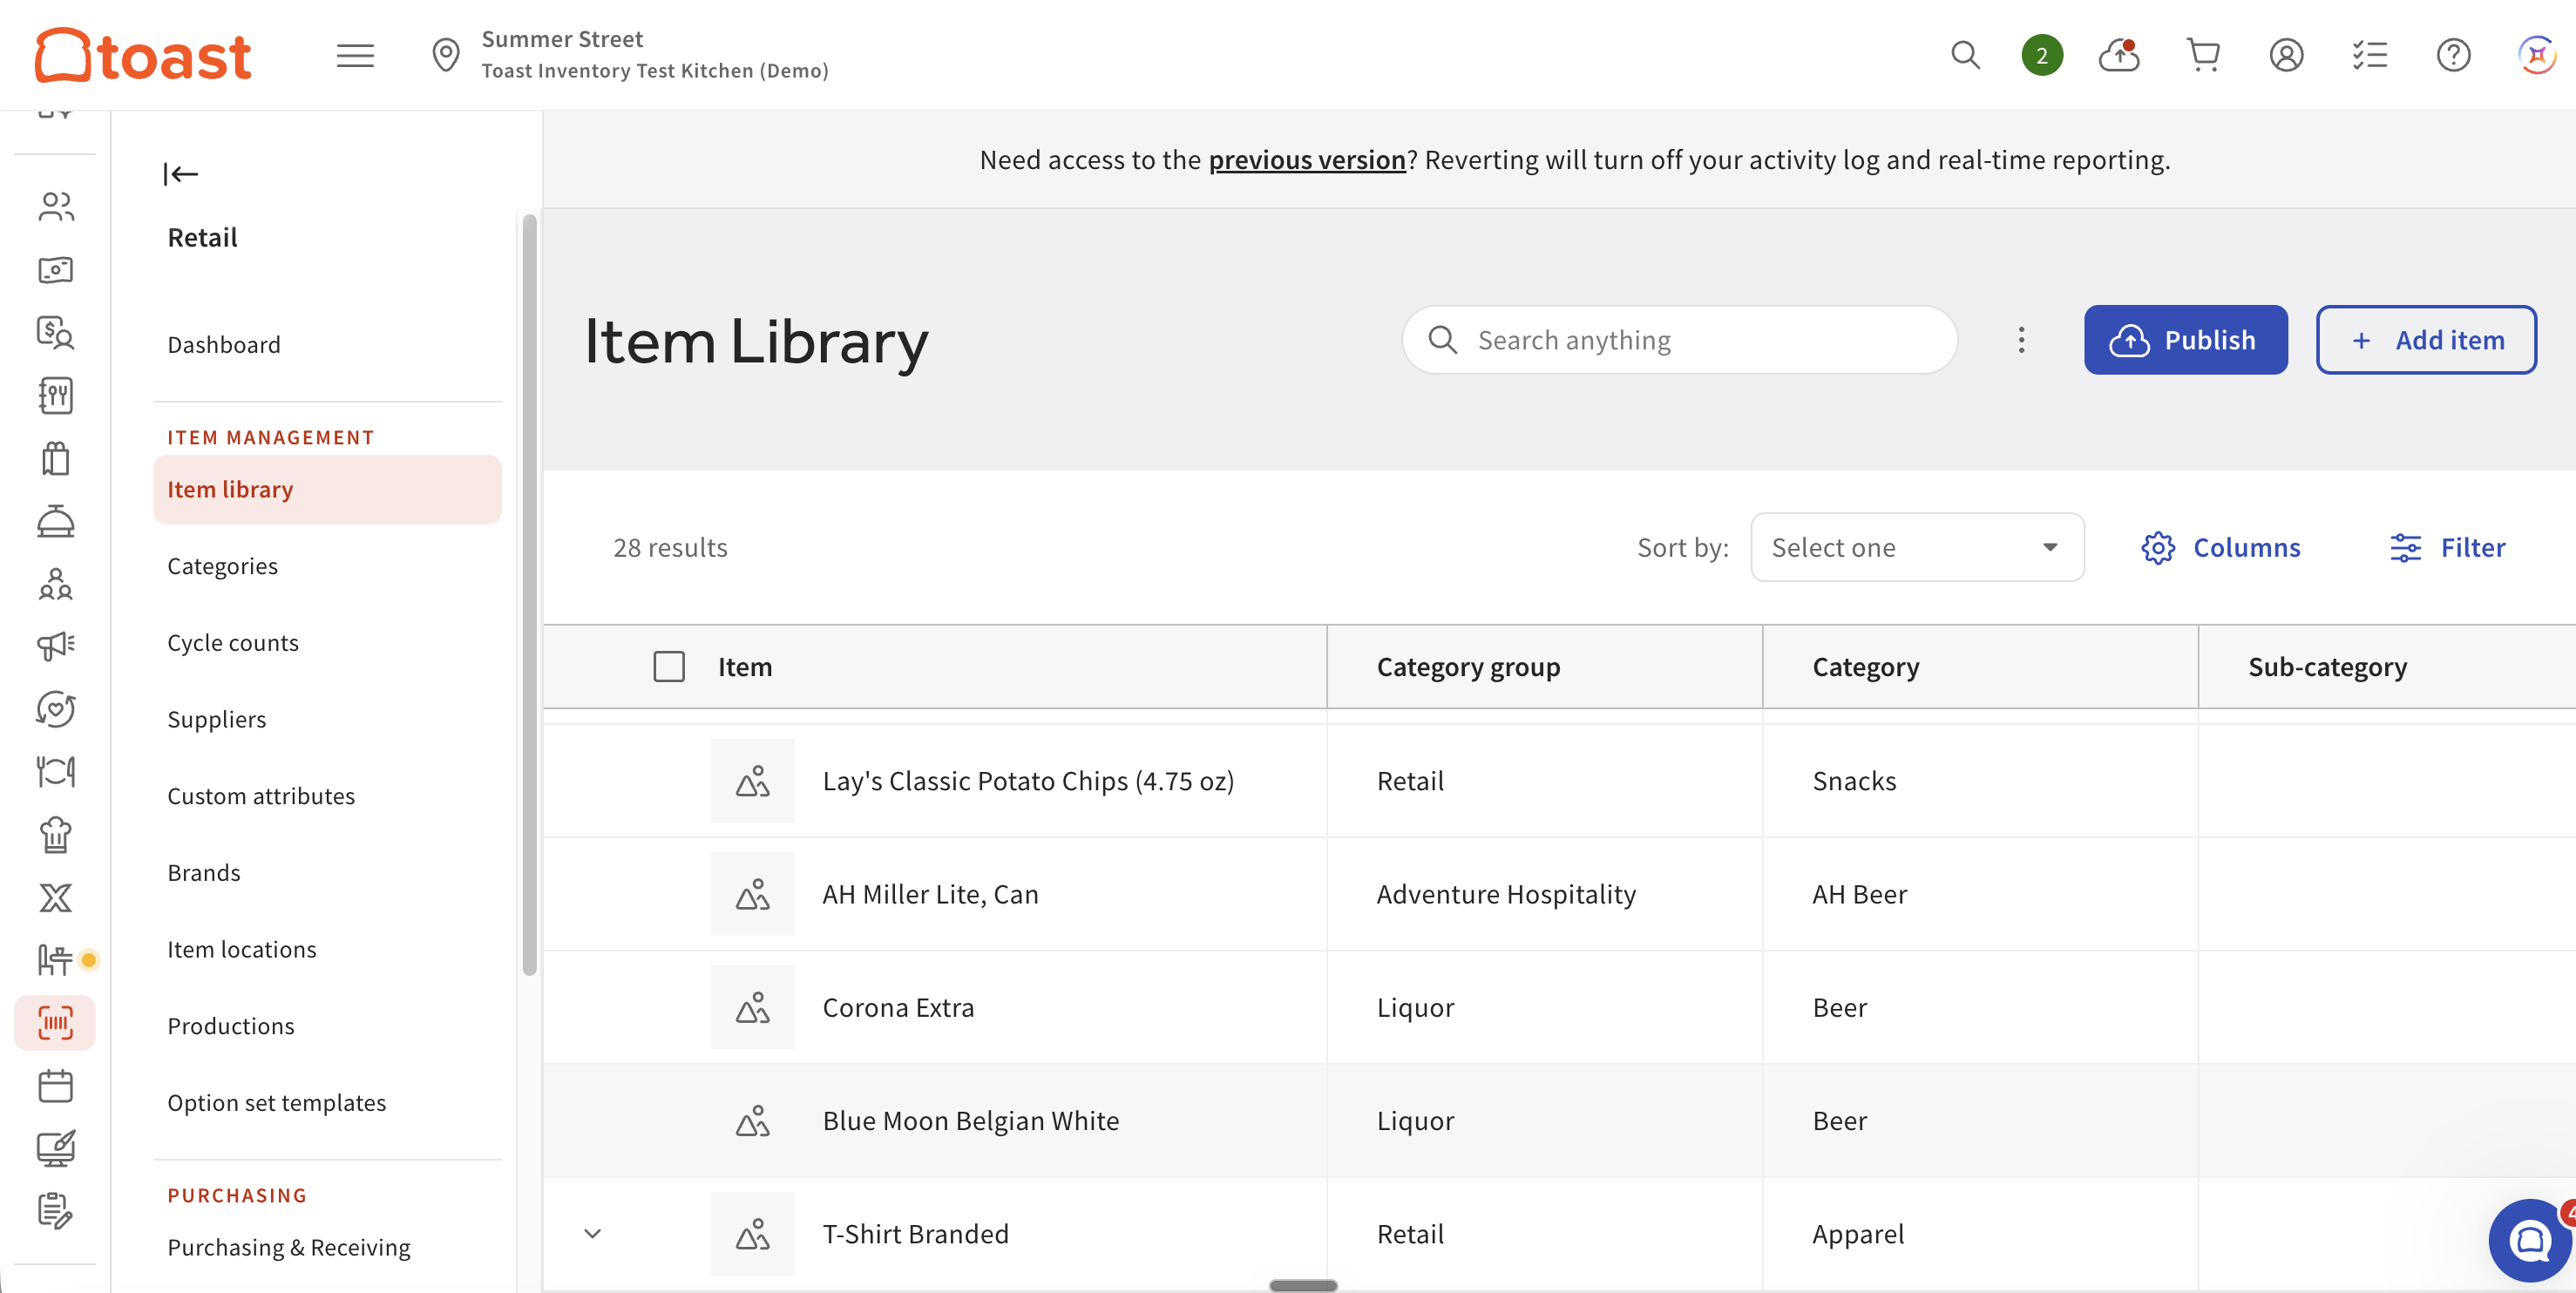This screenshot has height=1293, width=2576.
Task: Open the service bell icon in sidebar
Action: point(56,521)
